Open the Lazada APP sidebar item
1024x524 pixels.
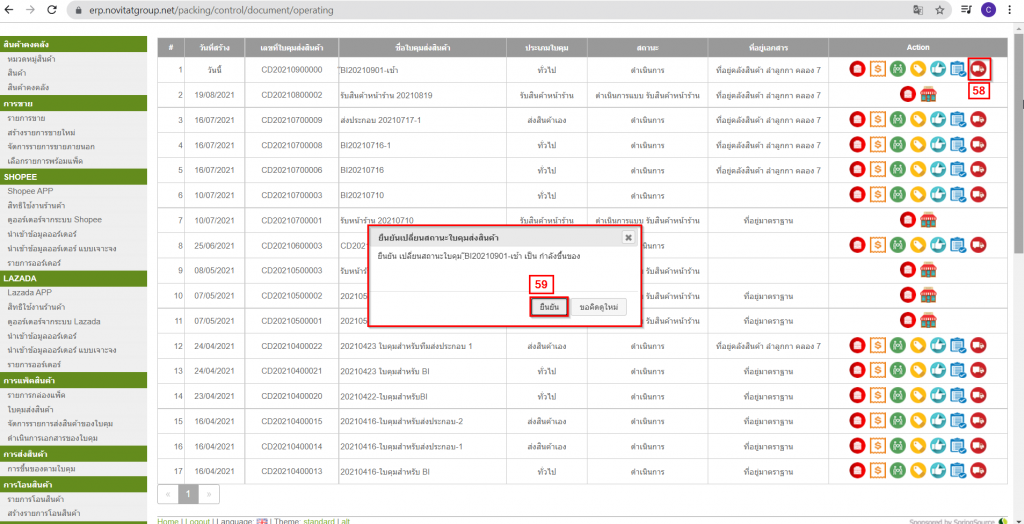[x=30, y=292]
